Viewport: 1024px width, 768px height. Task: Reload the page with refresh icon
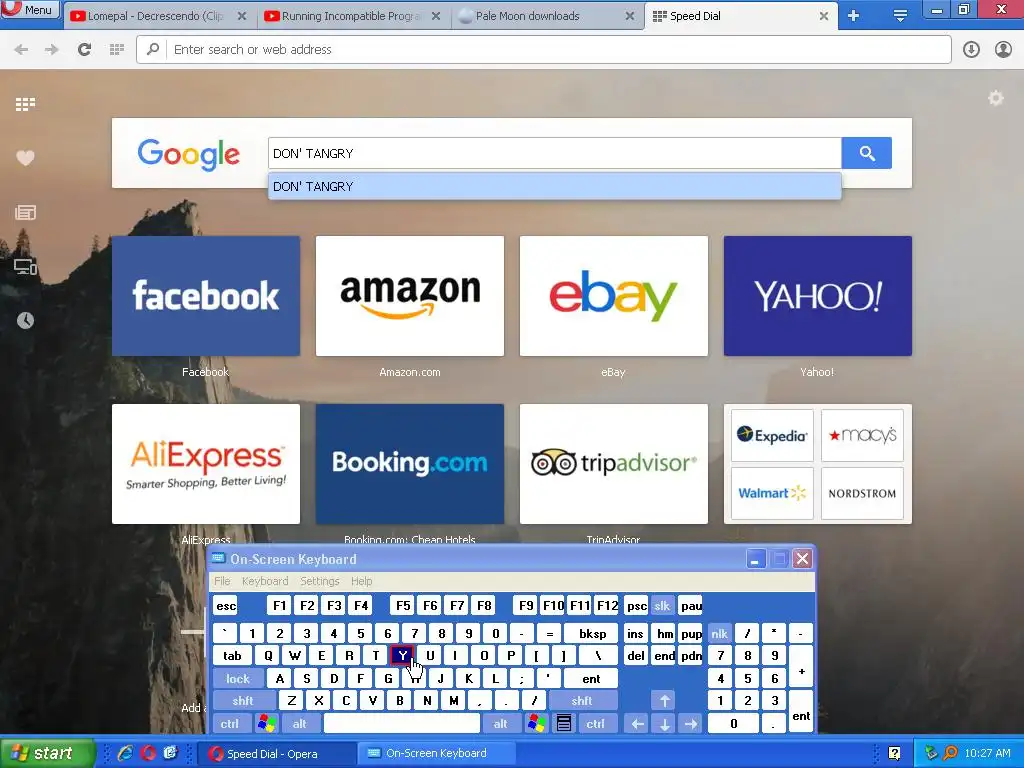click(x=84, y=50)
